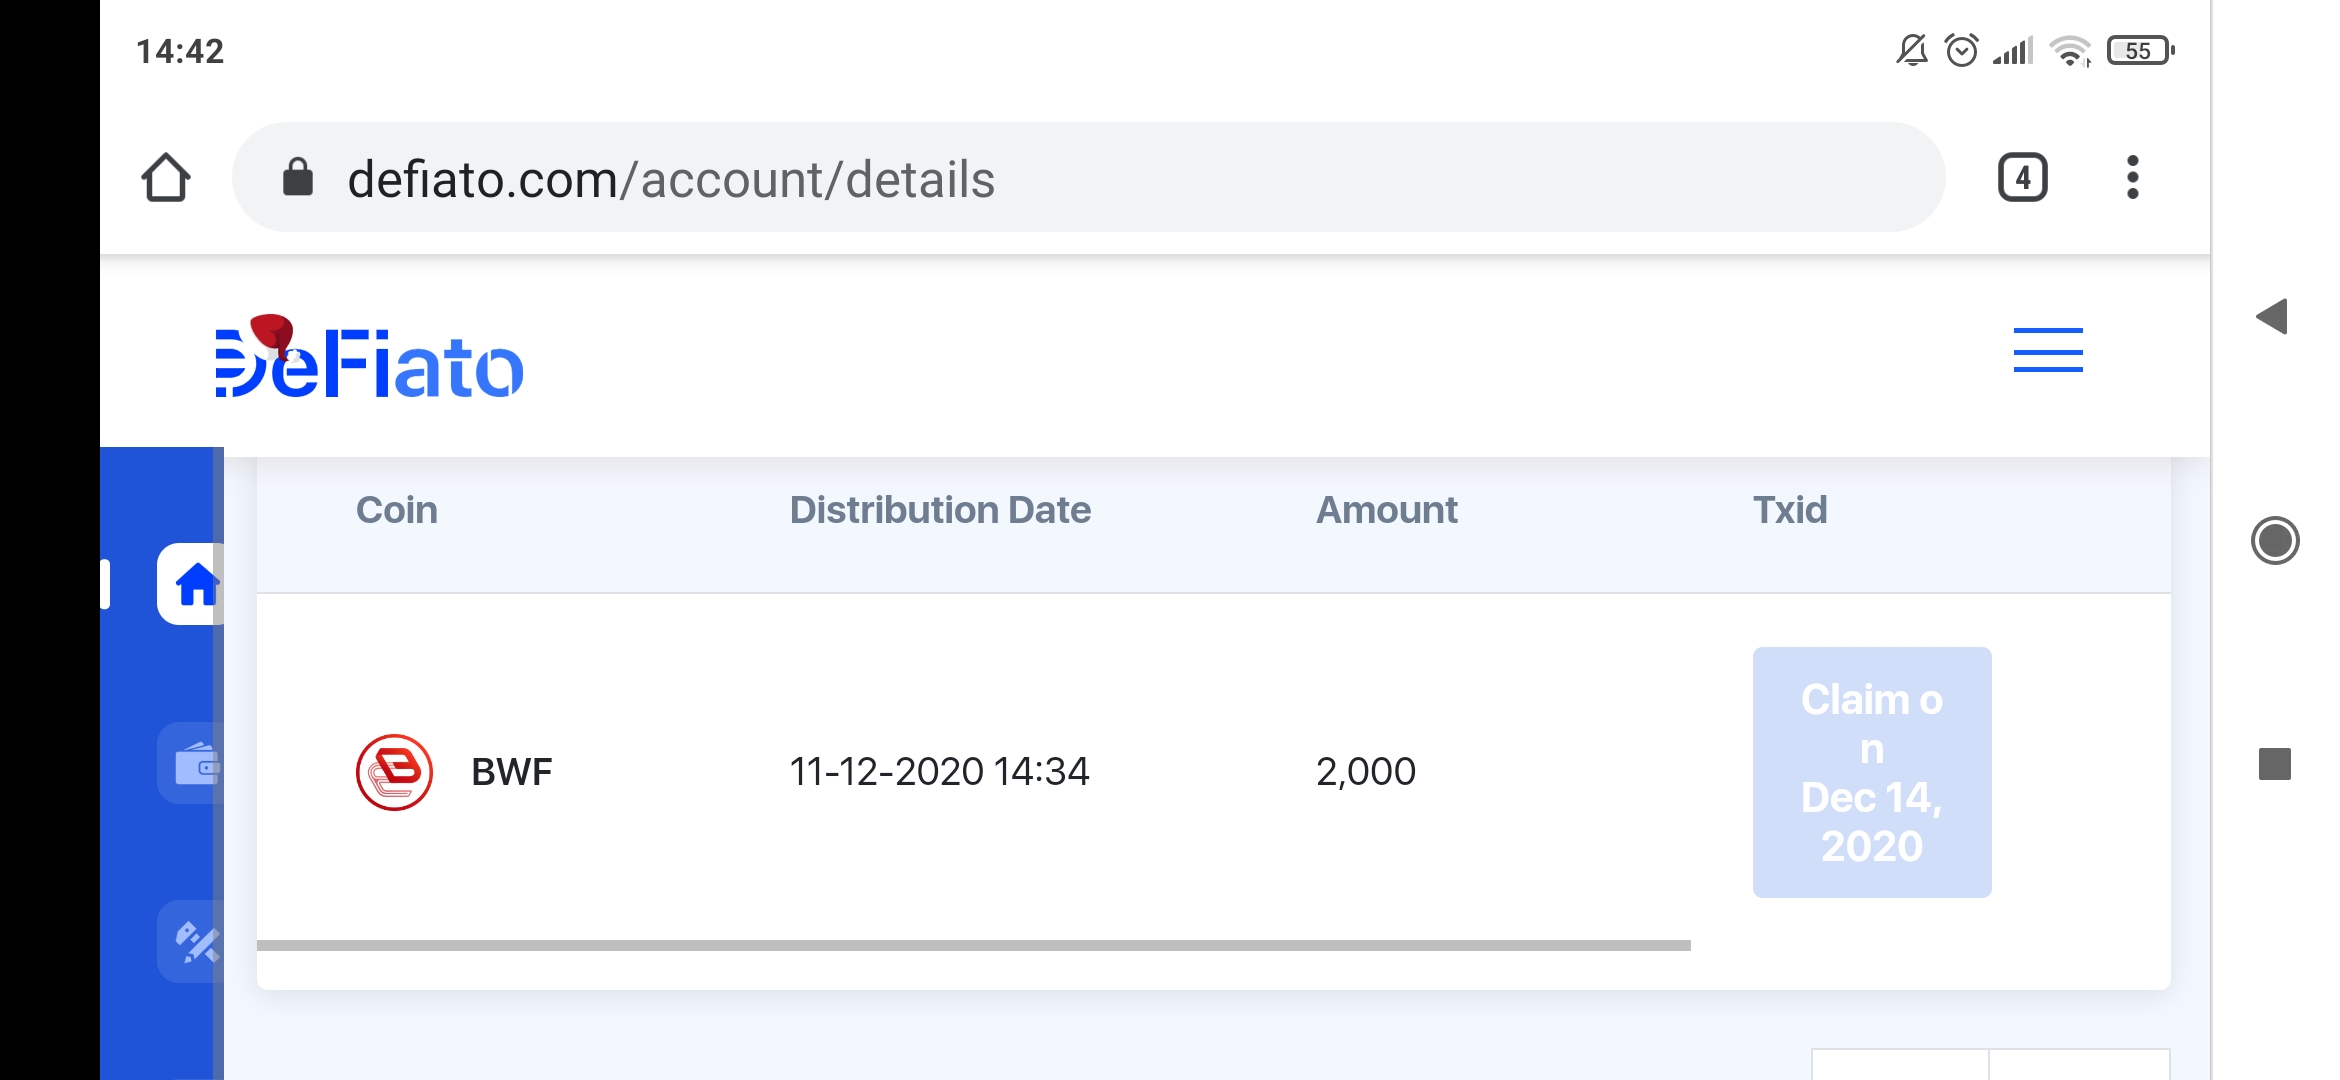Viewport: 2340px width, 1080px height.
Task: Click the Txid column header
Action: [x=1789, y=510]
